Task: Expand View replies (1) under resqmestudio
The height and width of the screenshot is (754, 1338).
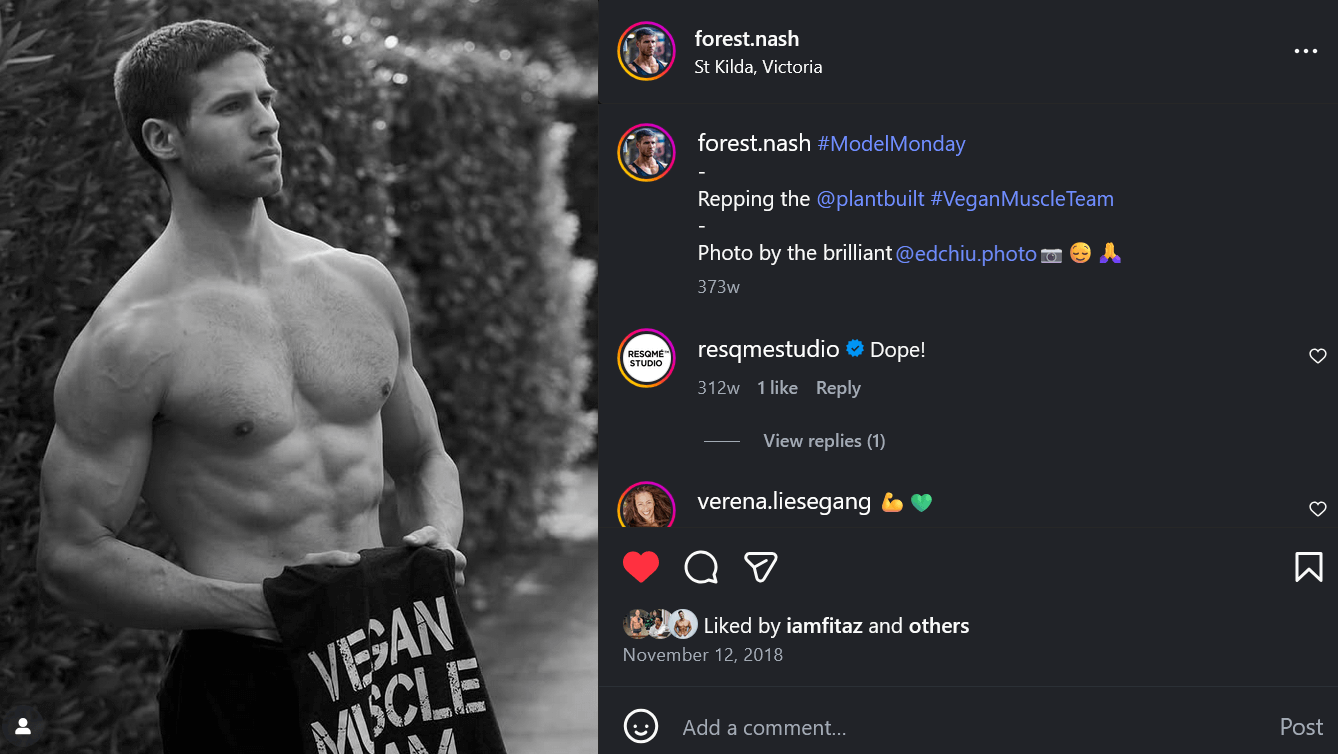Action: click(824, 441)
